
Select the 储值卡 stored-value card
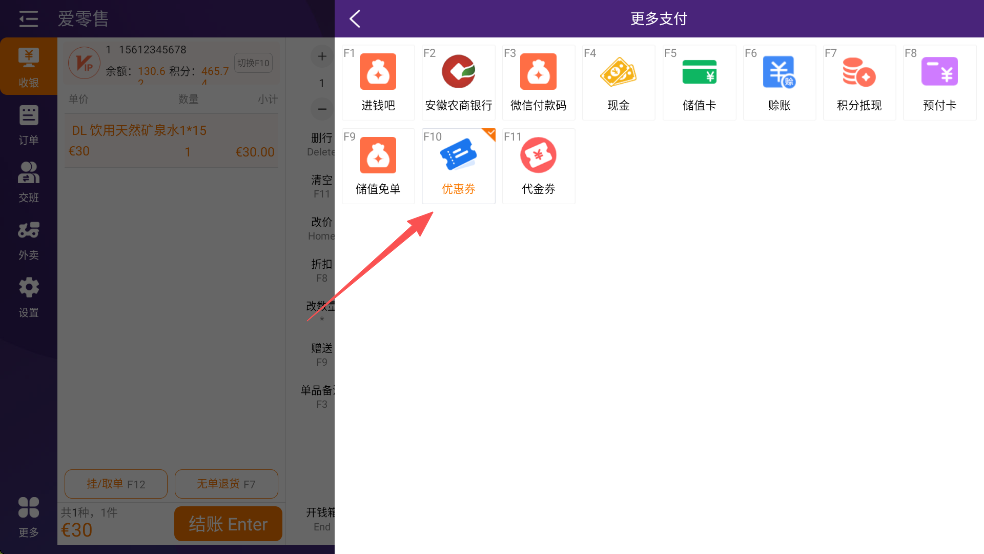click(699, 81)
